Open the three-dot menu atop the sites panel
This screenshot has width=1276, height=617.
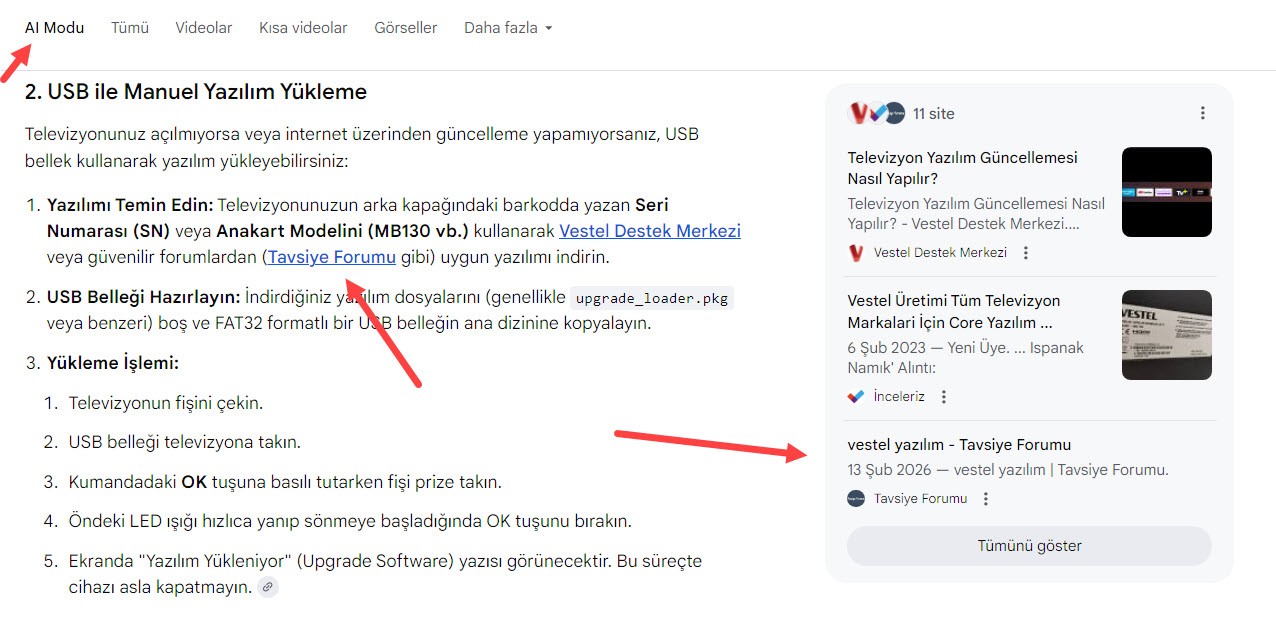point(1202,113)
